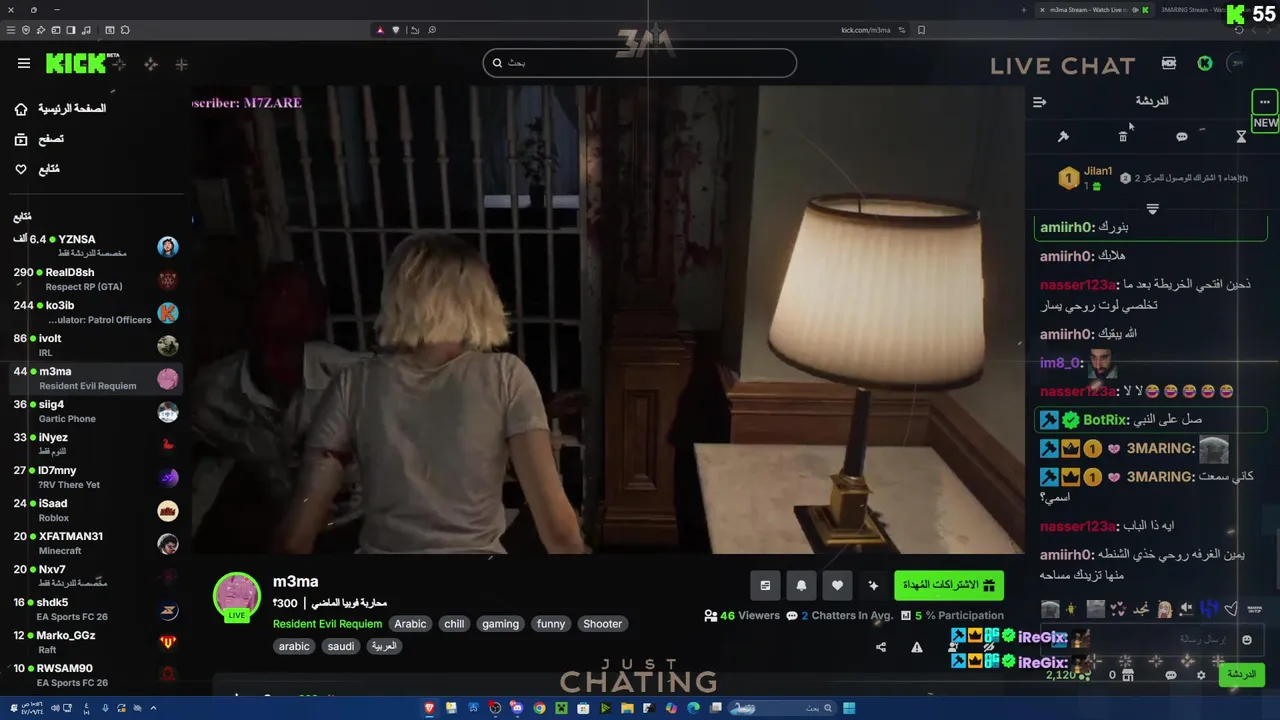Screen dimensions: 1280x720
Task: Click the Windows taskbar search box
Action: pos(780,708)
